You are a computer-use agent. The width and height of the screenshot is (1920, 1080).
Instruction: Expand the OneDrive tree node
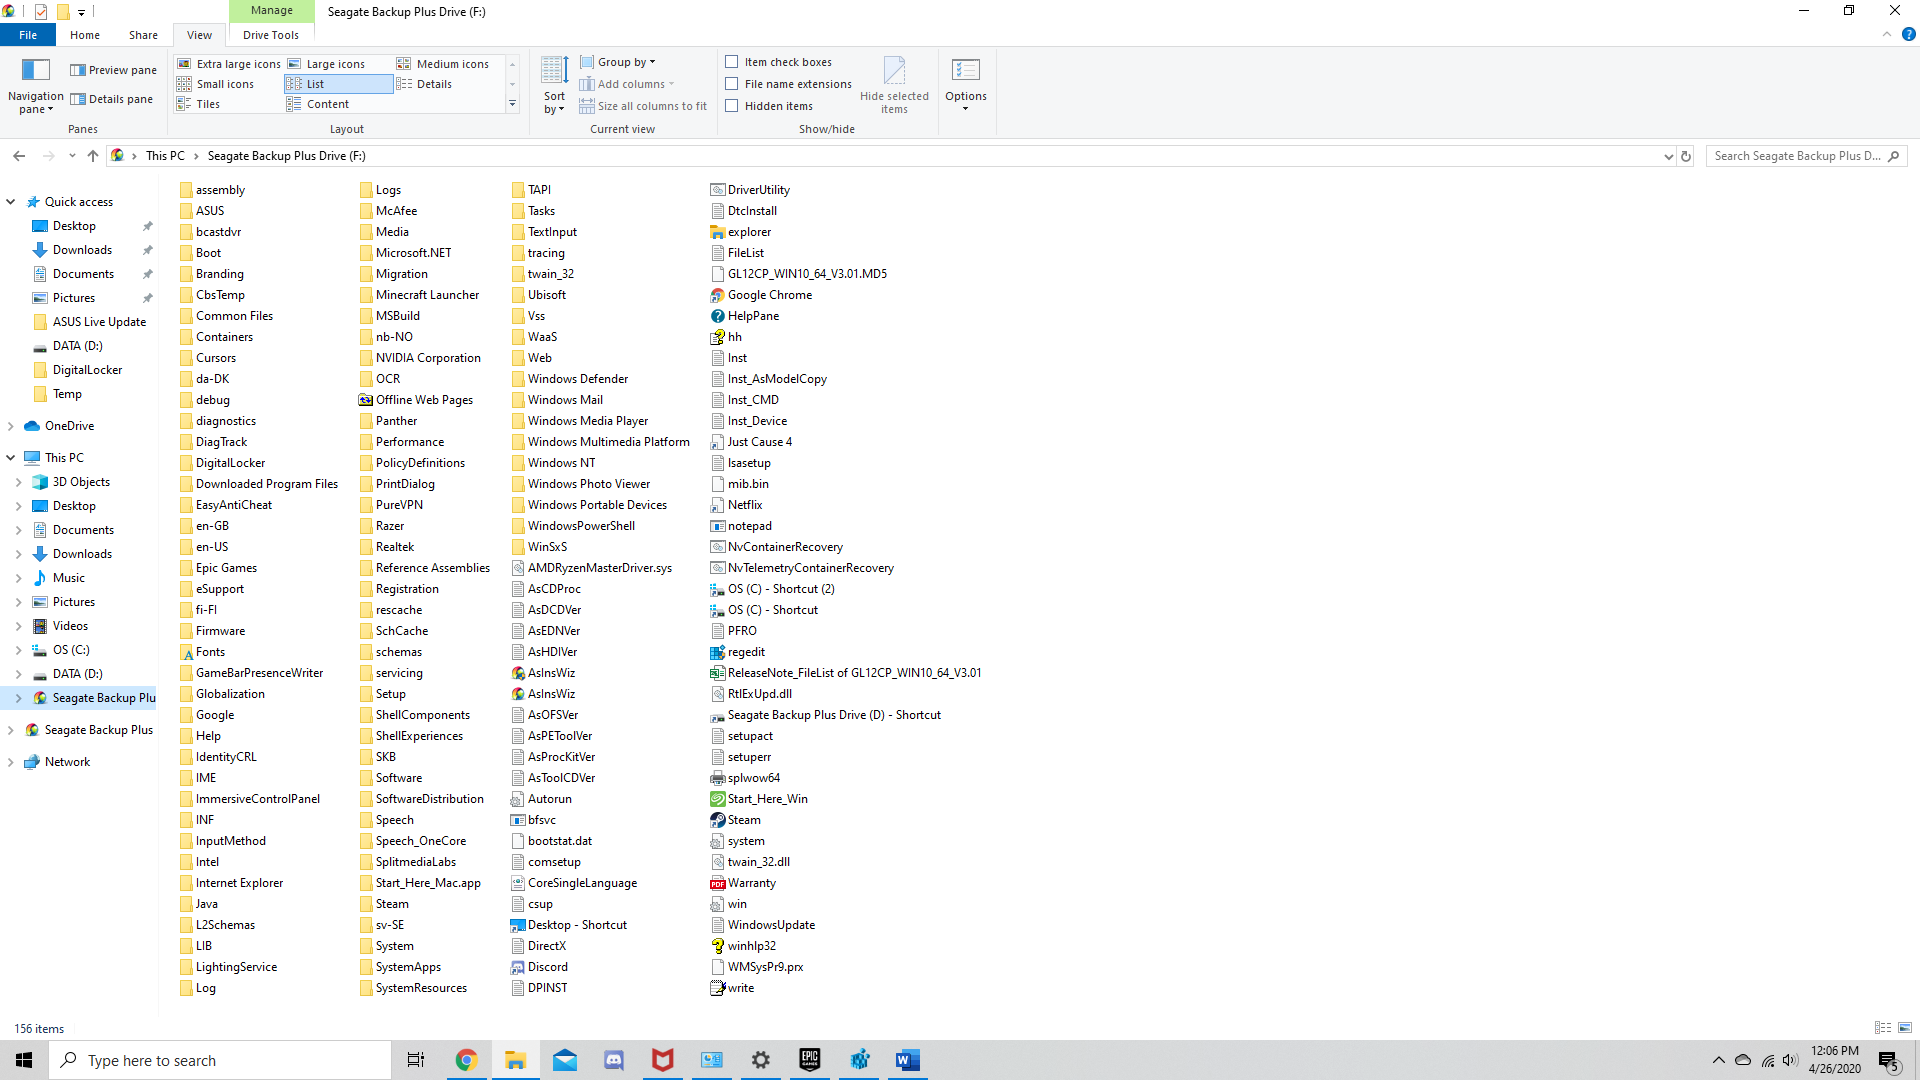click(x=11, y=426)
